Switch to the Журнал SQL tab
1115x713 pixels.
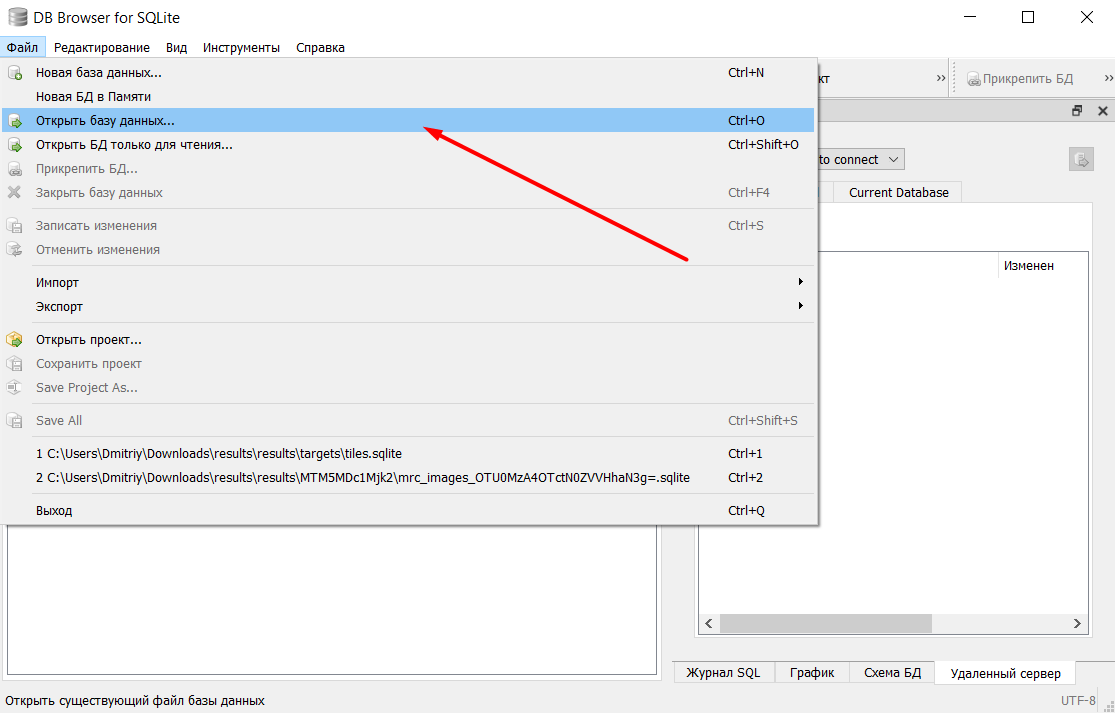coord(722,672)
